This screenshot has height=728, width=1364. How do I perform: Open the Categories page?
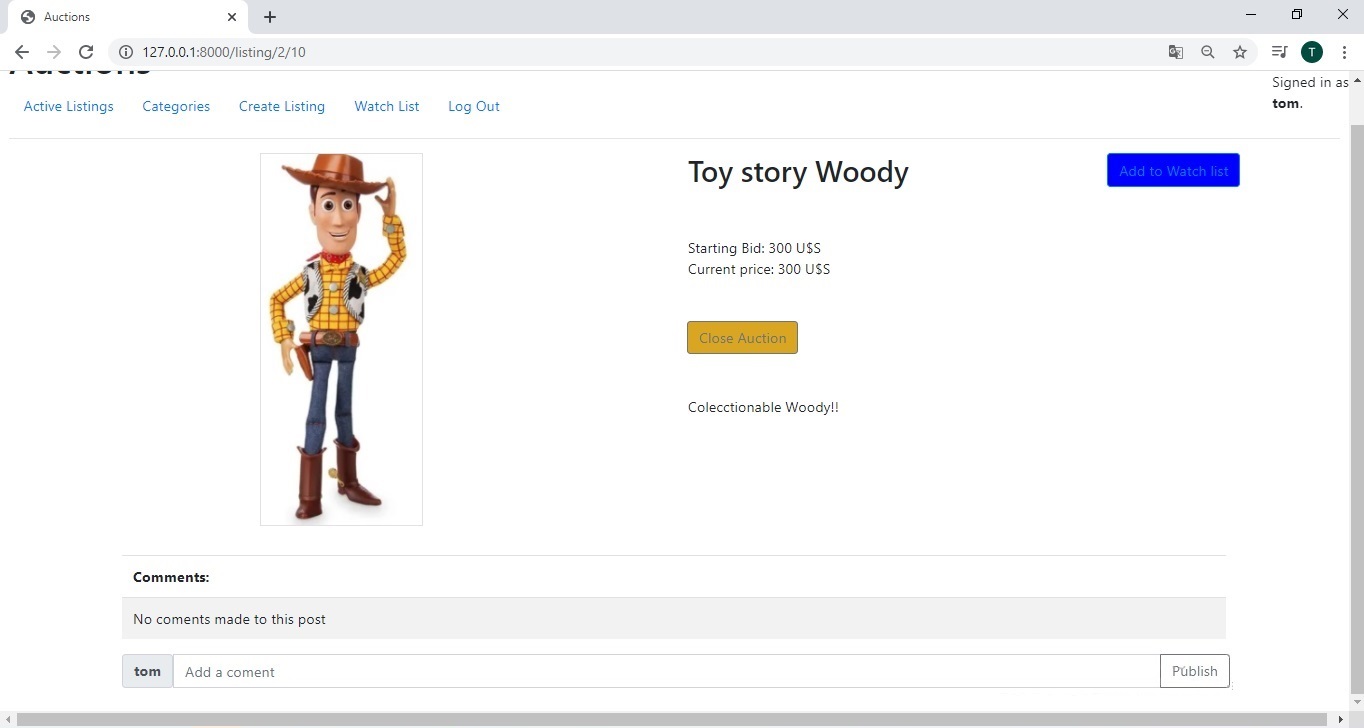pyautogui.click(x=176, y=106)
